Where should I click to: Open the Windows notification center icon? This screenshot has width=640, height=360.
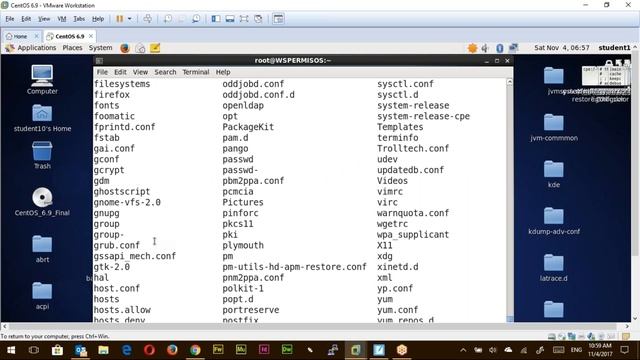tap(624, 350)
